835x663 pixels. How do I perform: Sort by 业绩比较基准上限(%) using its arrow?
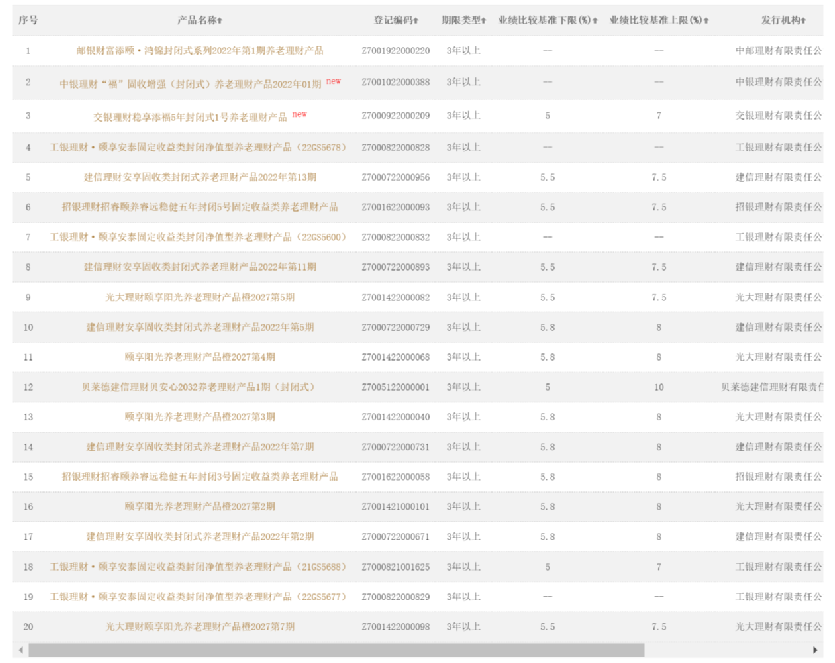click(x=706, y=21)
